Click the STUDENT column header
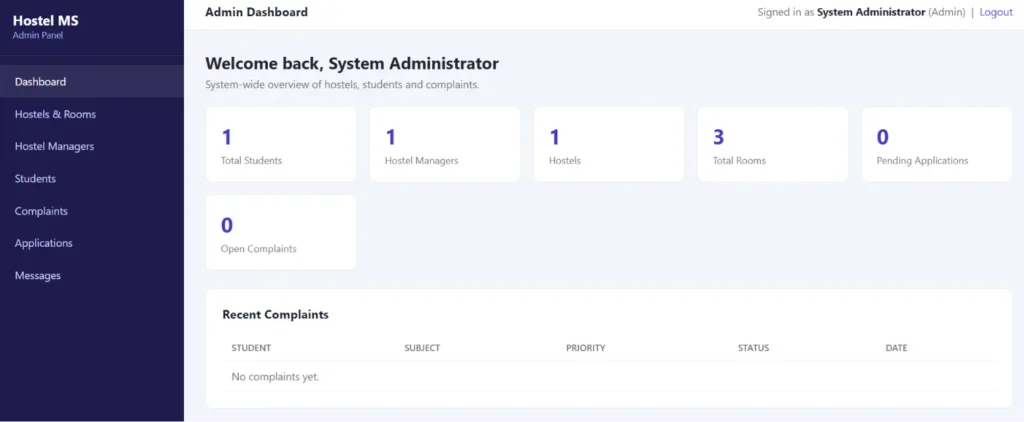This screenshot has height=422, width=1024. [x=251, y=348]
